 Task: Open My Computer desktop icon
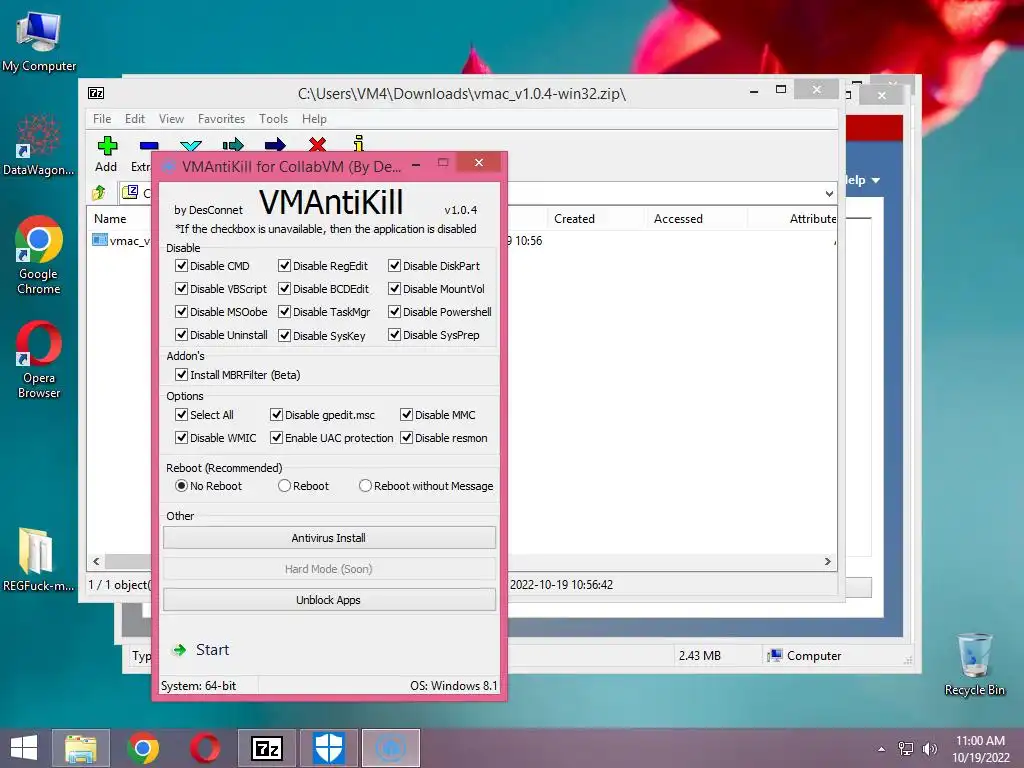point(39,40)
